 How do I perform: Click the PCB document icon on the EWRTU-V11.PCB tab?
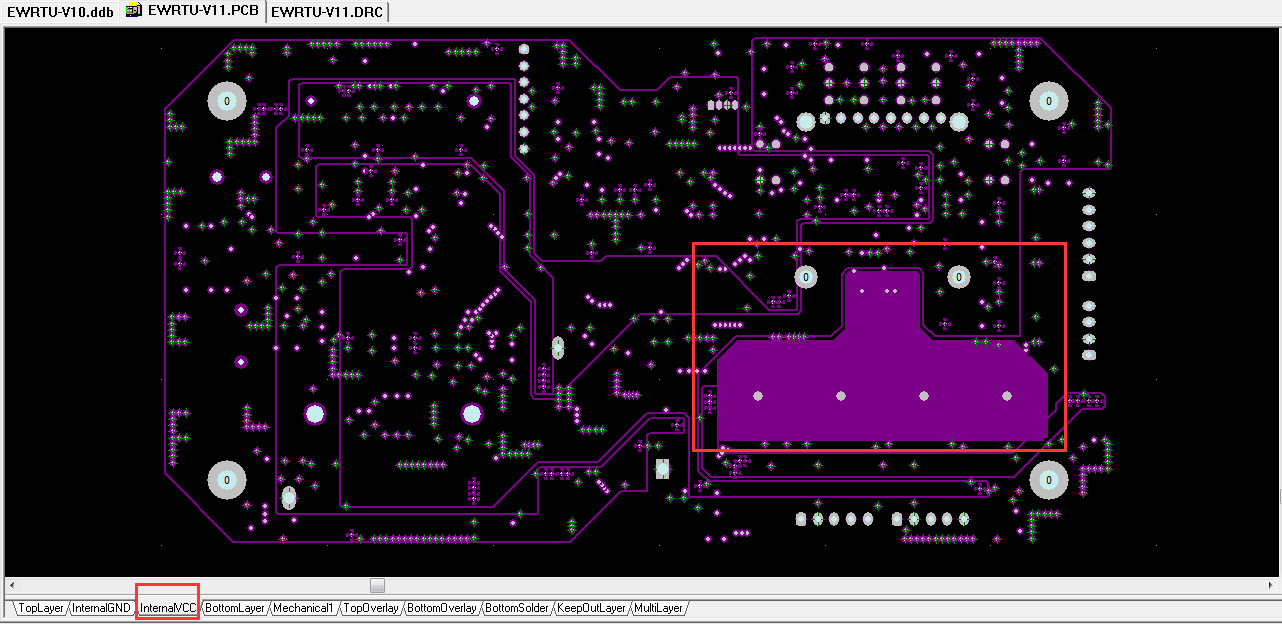[133, 11]
